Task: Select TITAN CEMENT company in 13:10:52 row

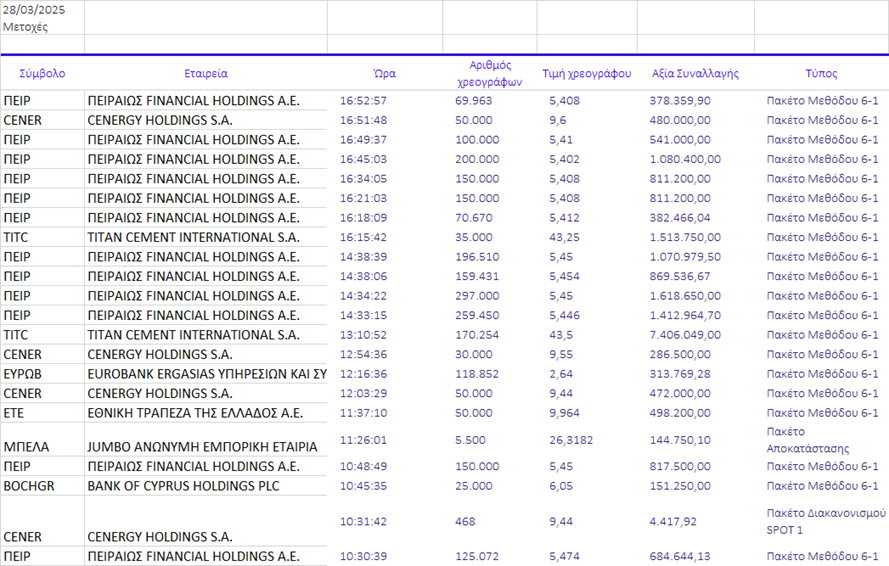Action: [x=193, y=335]
